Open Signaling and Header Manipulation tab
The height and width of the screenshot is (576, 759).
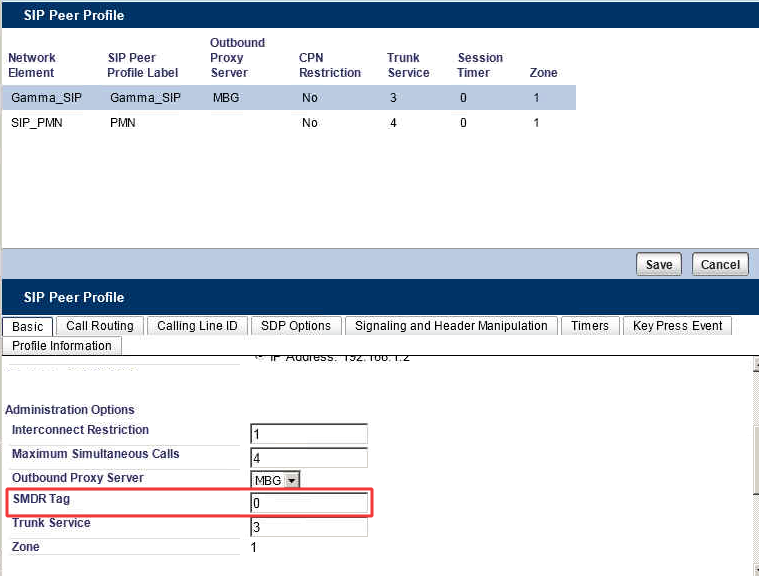451,326
